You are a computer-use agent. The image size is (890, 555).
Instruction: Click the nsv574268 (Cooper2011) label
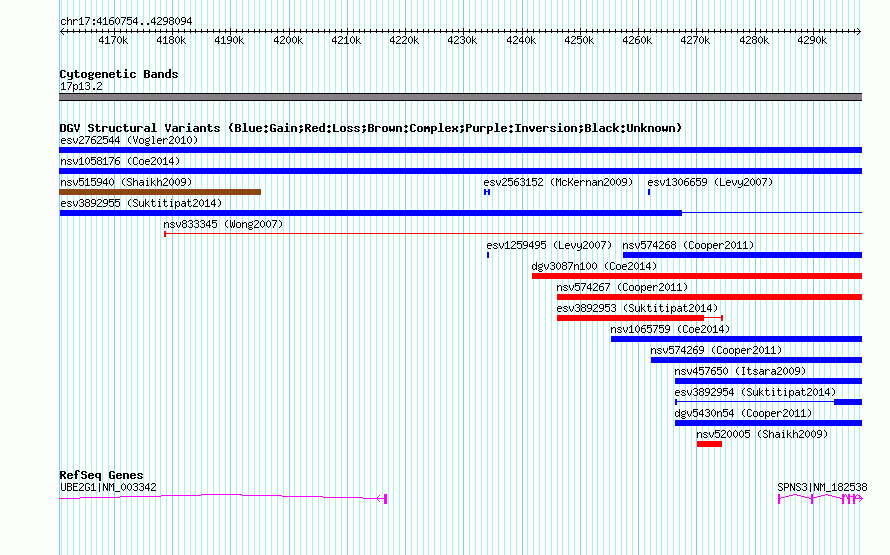(688, 245)
